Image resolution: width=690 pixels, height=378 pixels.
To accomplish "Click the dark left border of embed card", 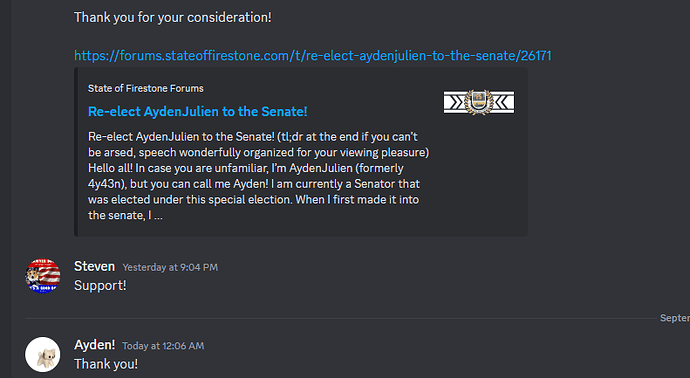I will (x=76, y=152).
